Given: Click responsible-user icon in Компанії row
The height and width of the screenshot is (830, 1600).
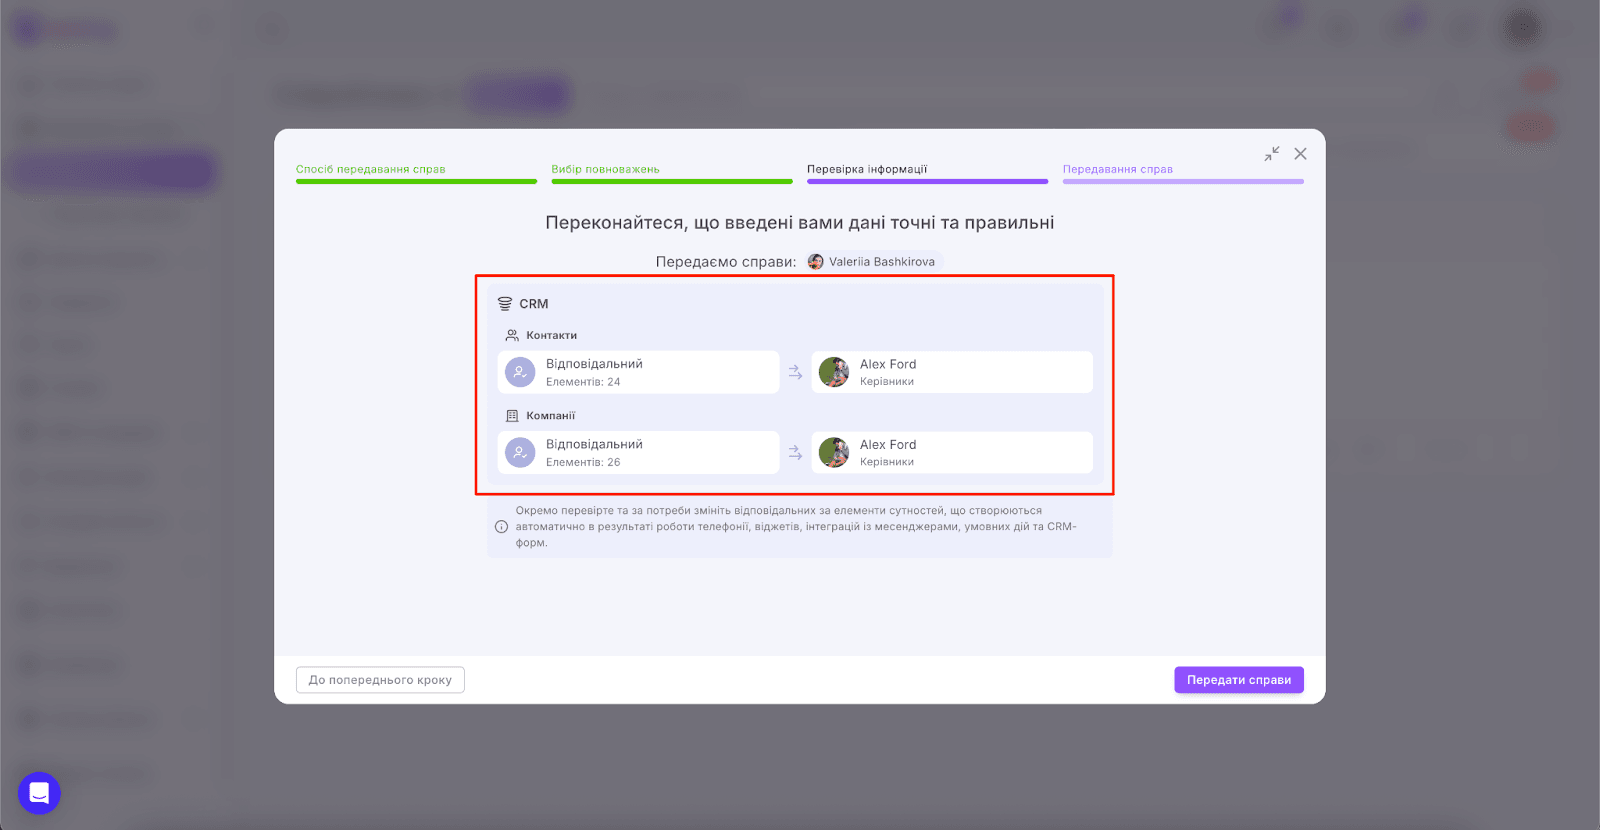Looking at the screenshot, I should pos(520,452).
